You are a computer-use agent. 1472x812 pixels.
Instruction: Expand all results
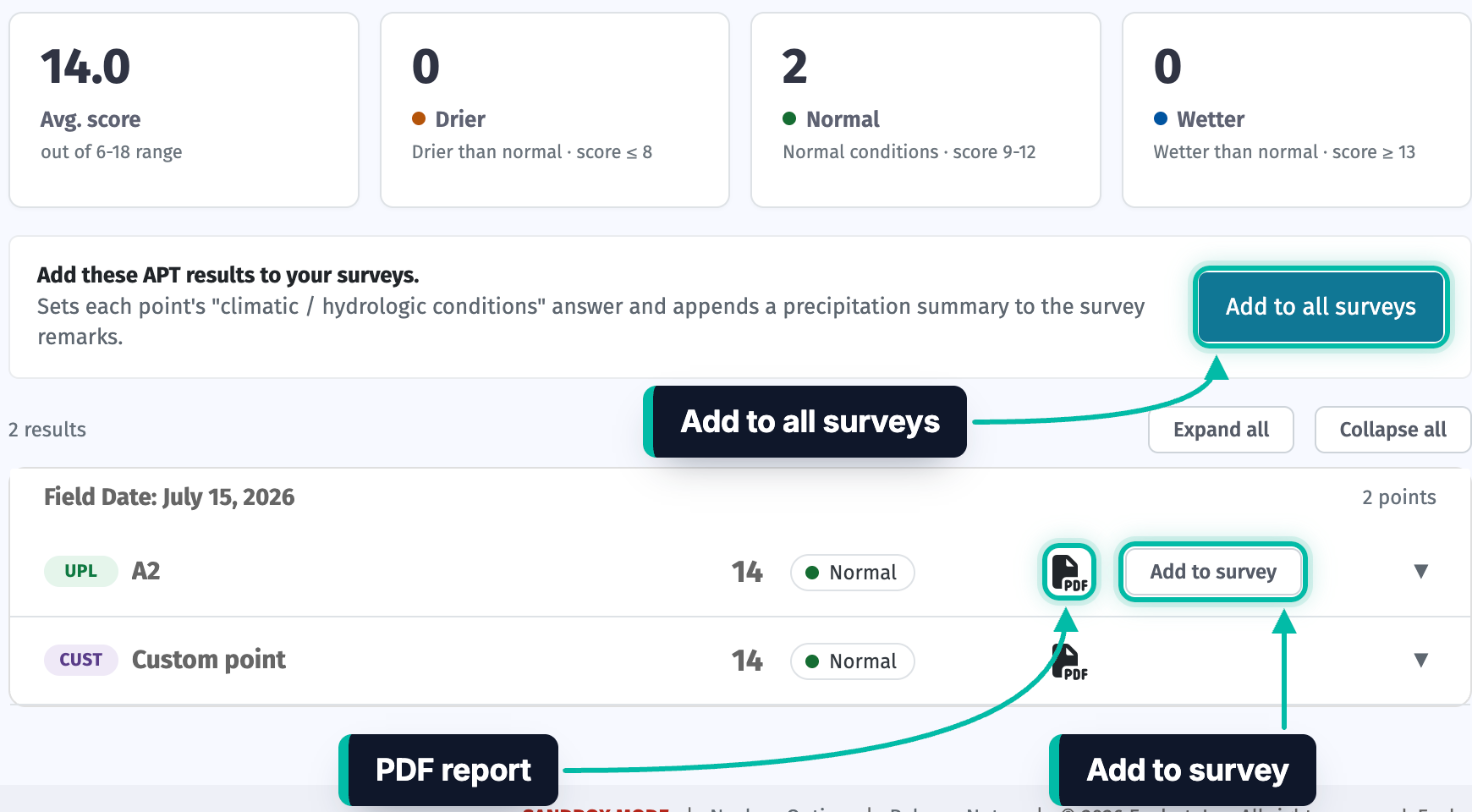(x=1221, y=430)
